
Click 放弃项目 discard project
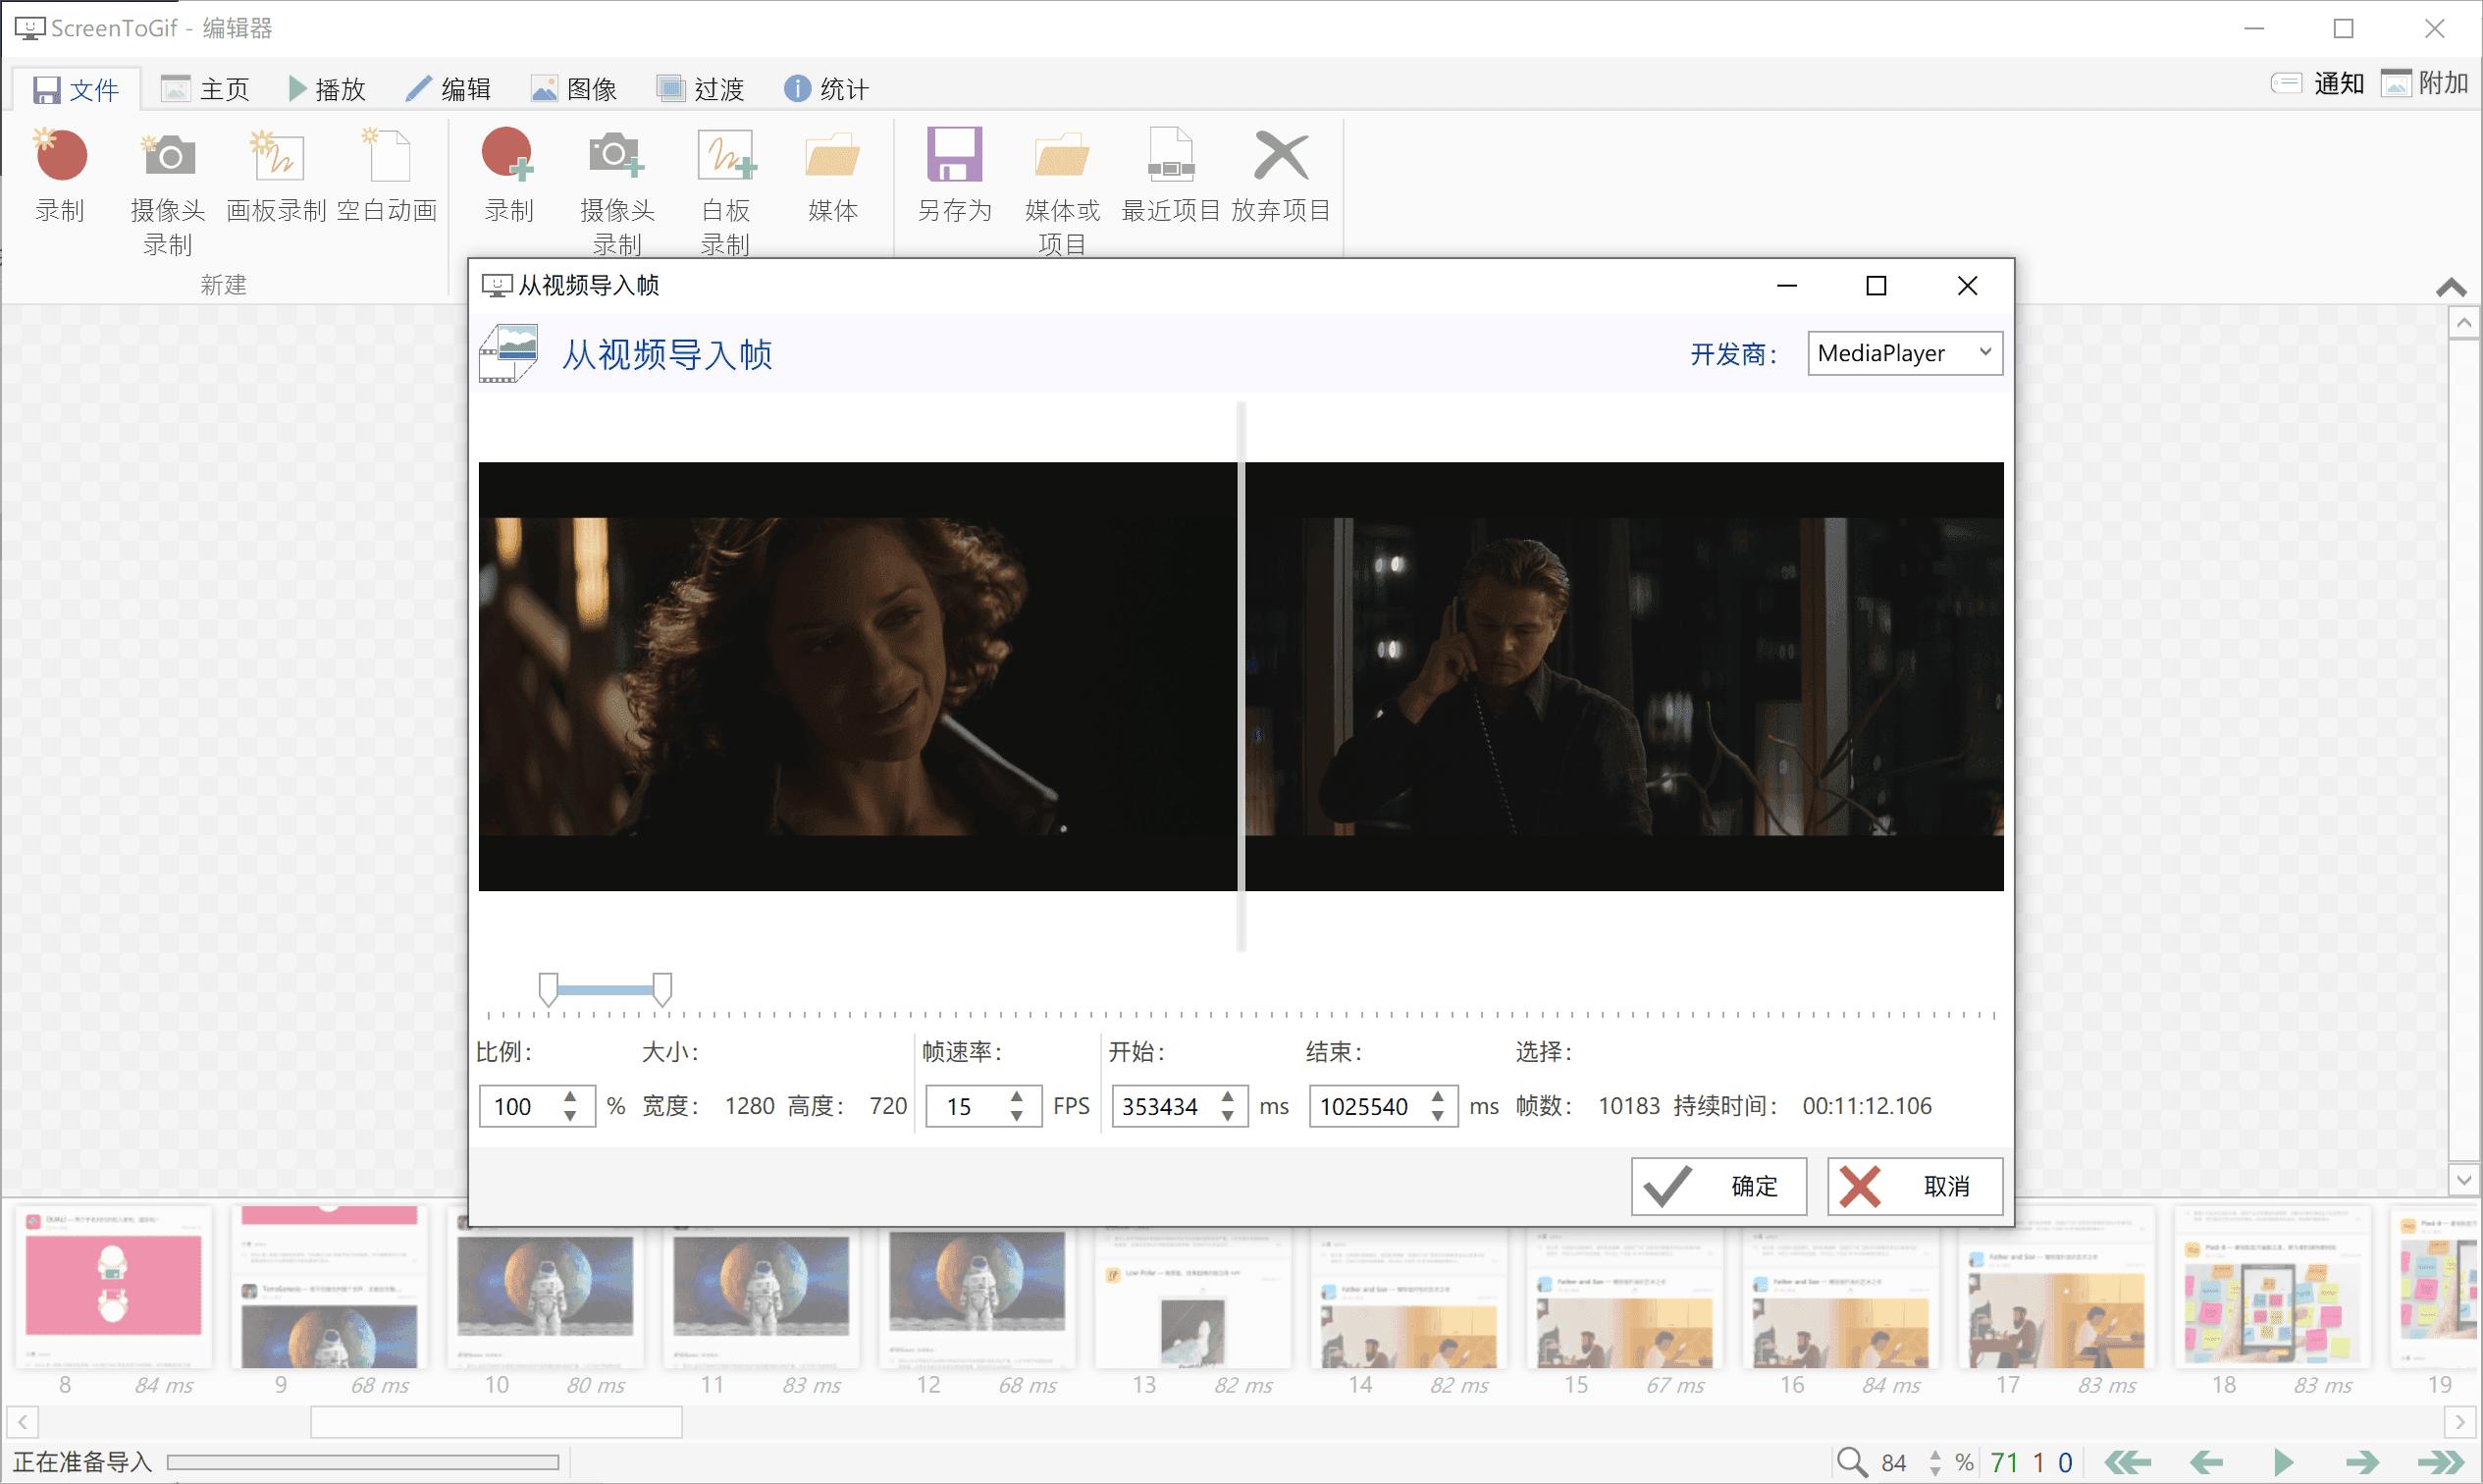point(1281,175)
